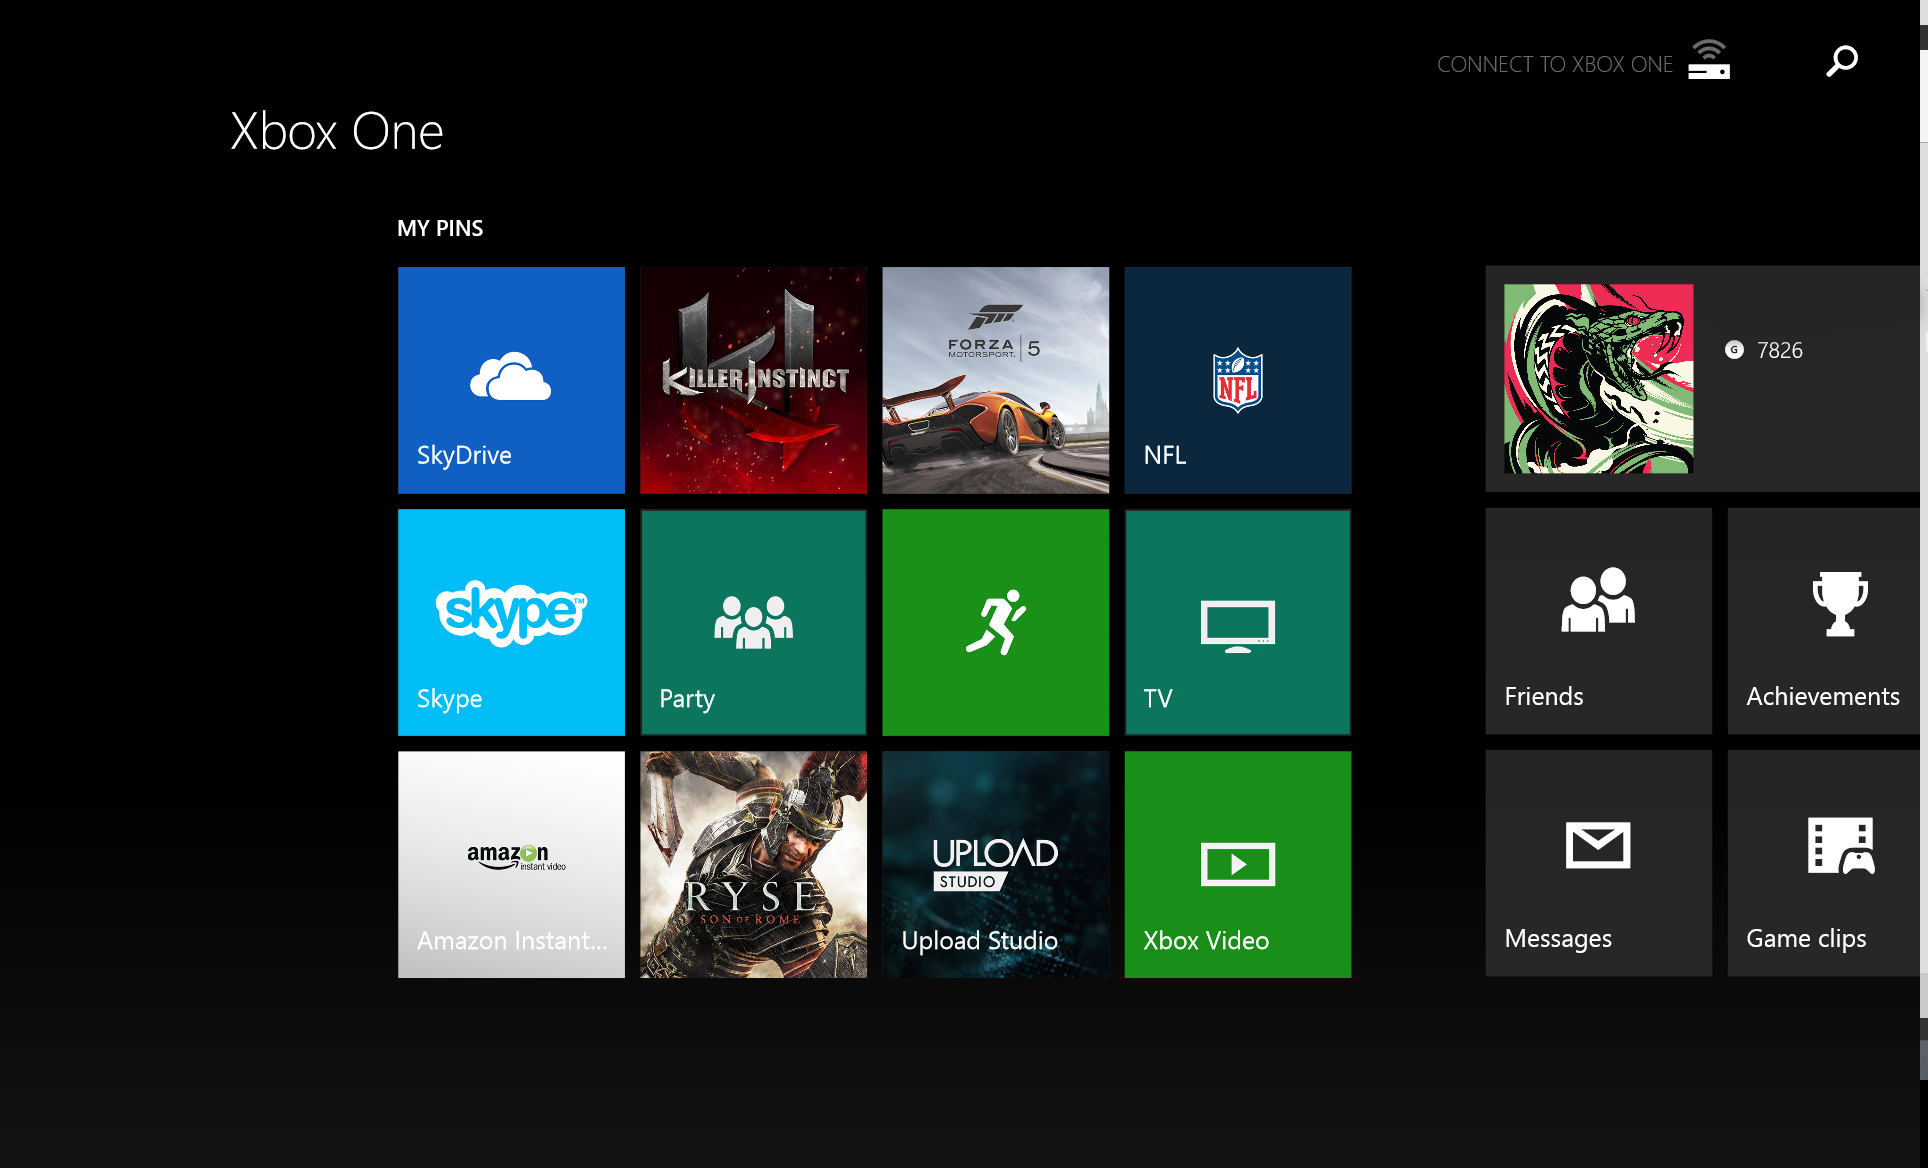1928x1168 pixels.
Task: Open the Party tile
Action: click(753, 622)
